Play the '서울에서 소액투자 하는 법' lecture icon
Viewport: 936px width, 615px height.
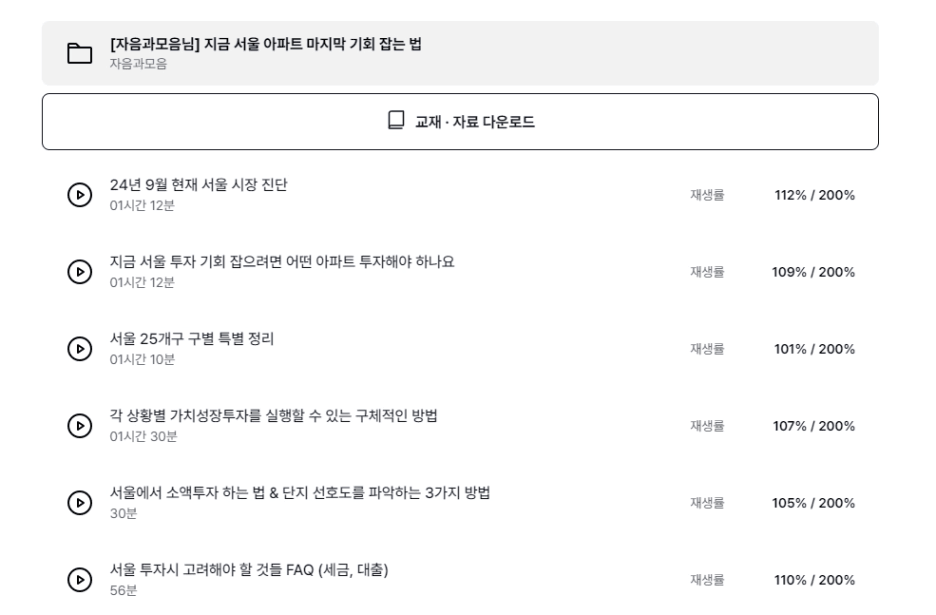79,503
